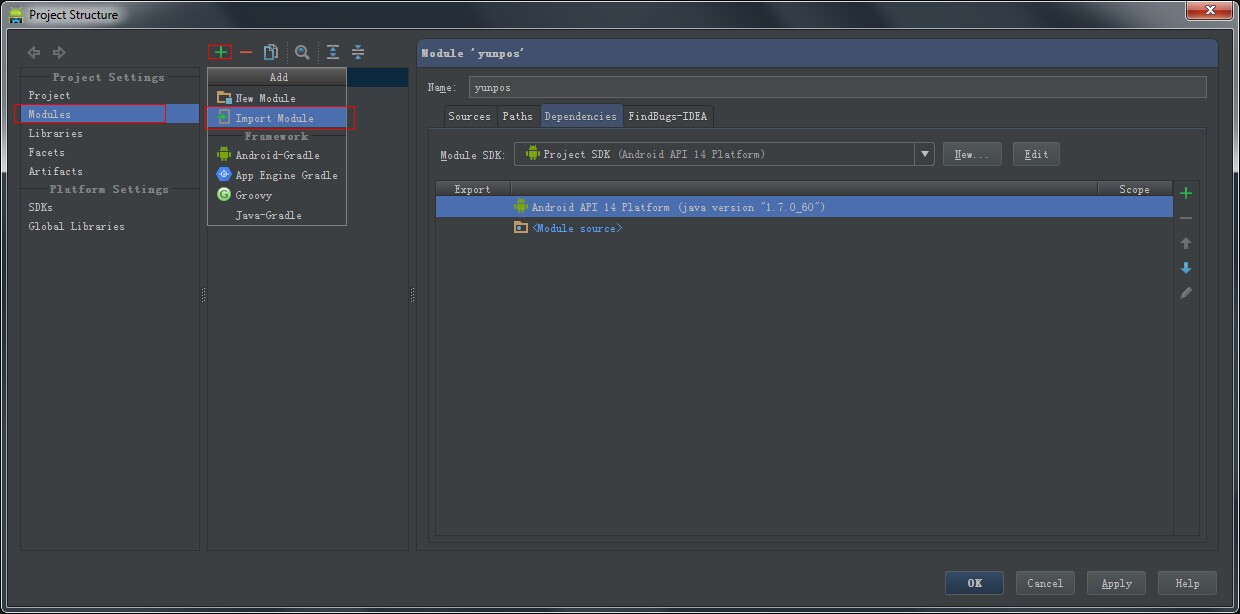Open the Module SDK dropdown arrow
This screenshot has height=614, width=1240.
point(925,154)
